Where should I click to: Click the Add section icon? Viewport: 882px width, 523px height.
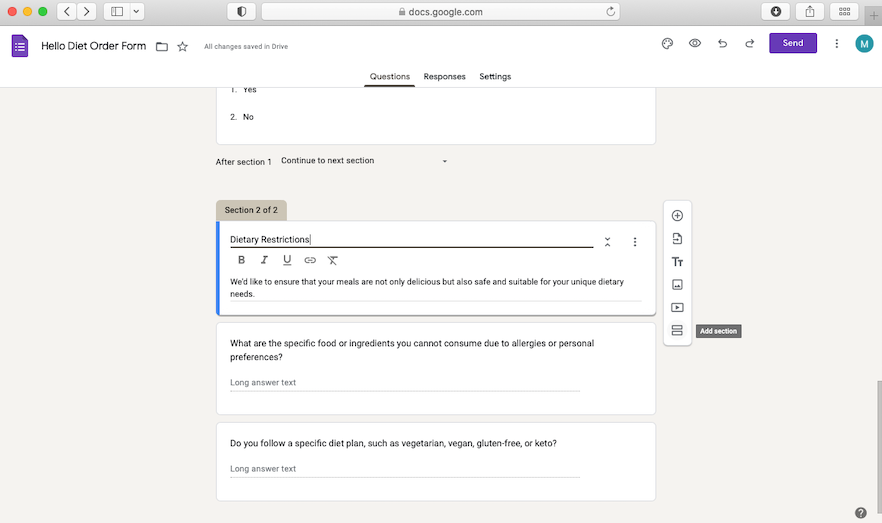click(677, 331)
